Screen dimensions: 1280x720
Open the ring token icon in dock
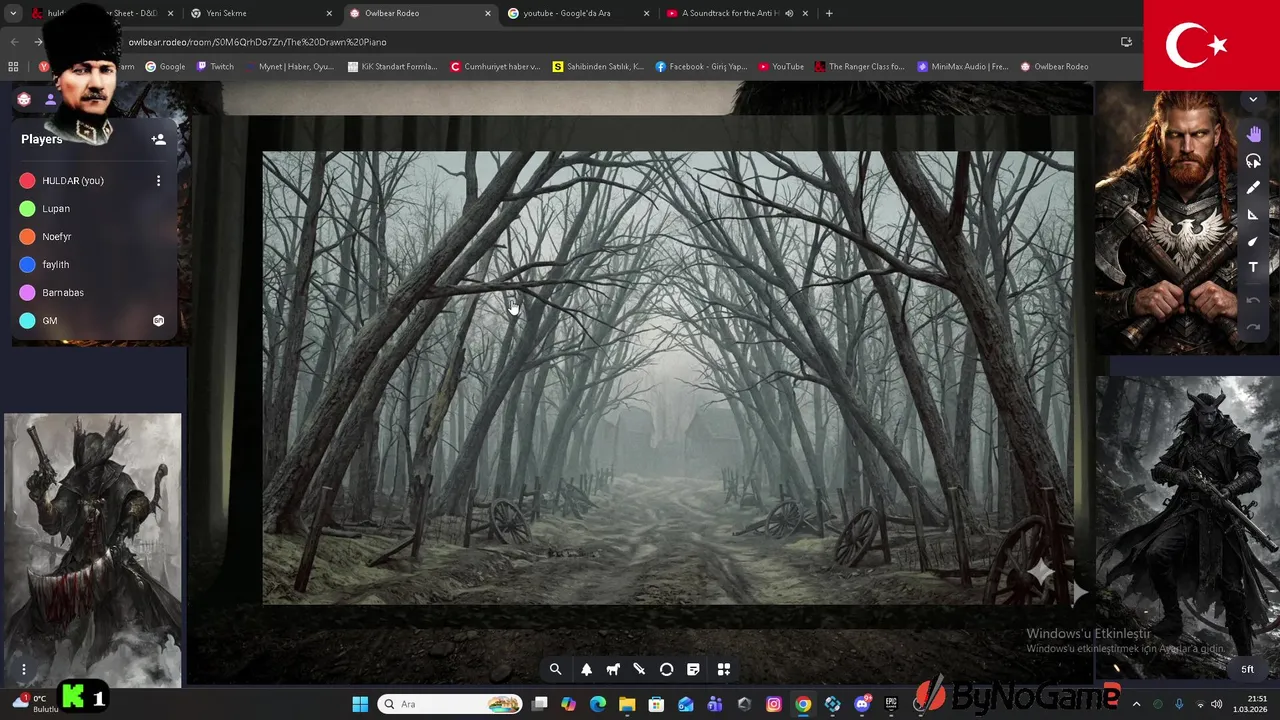point(666,670)
